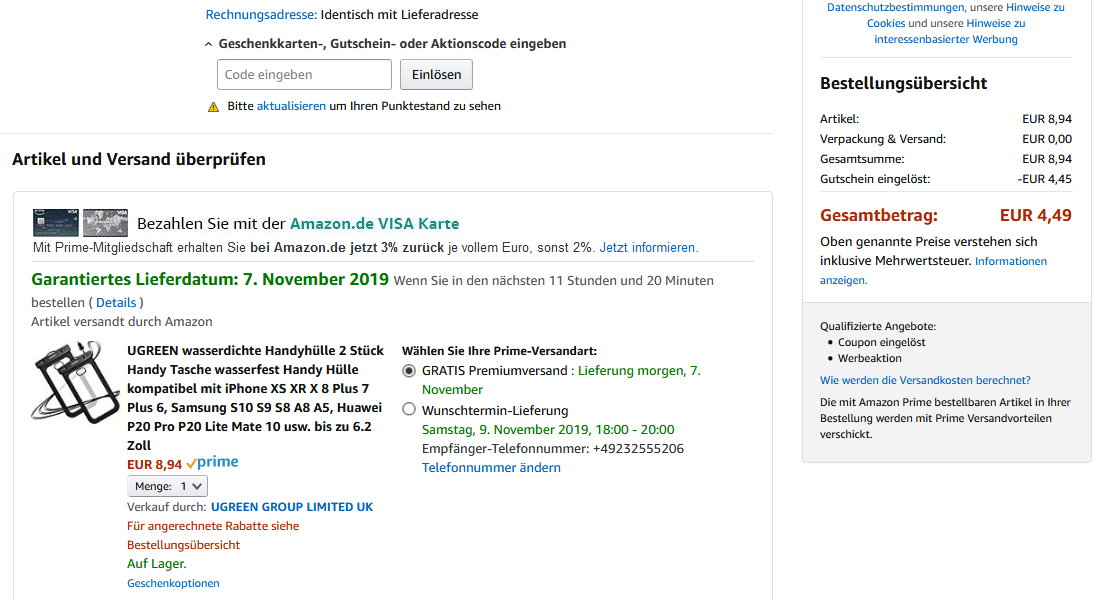Click the Code eingeben input field
Image resolution: width=1119 pixels, height=600 pixels.
[x=304, y=75]
